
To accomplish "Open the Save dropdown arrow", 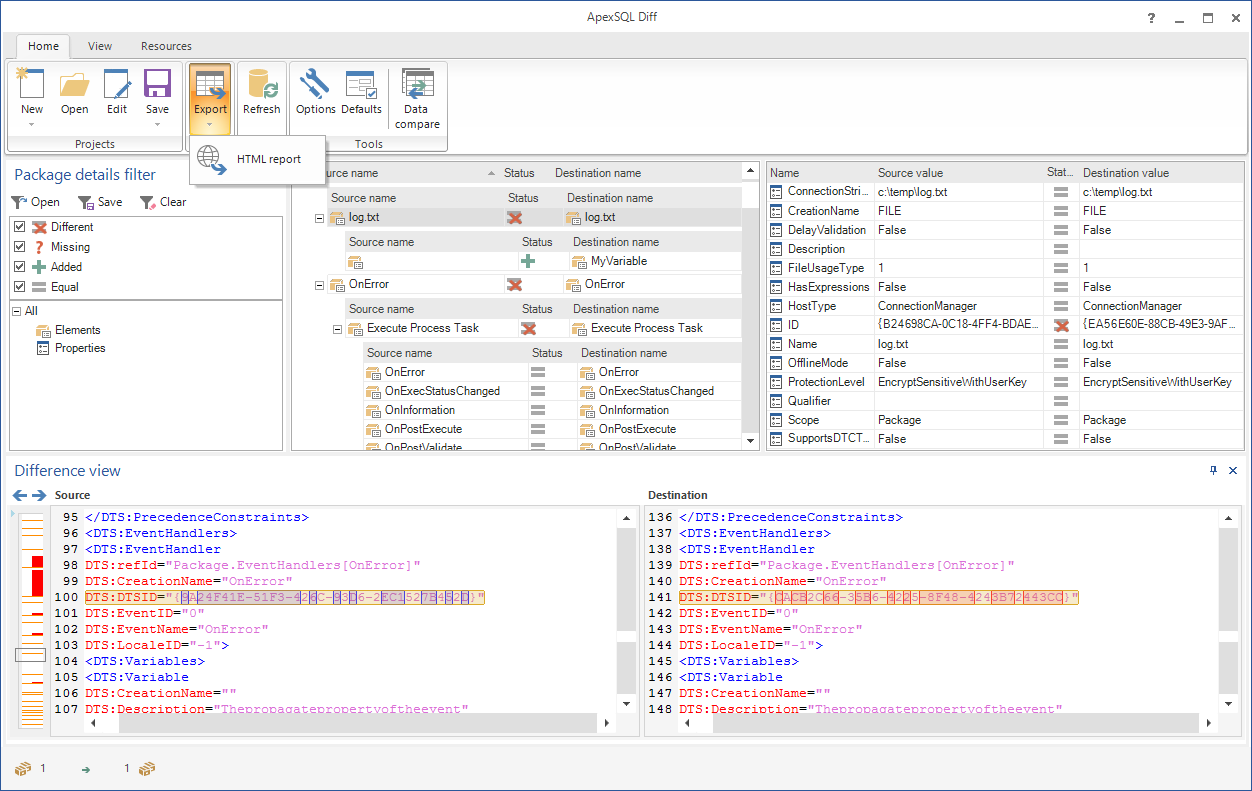I will pyautogui.click(x=157, y=125).
